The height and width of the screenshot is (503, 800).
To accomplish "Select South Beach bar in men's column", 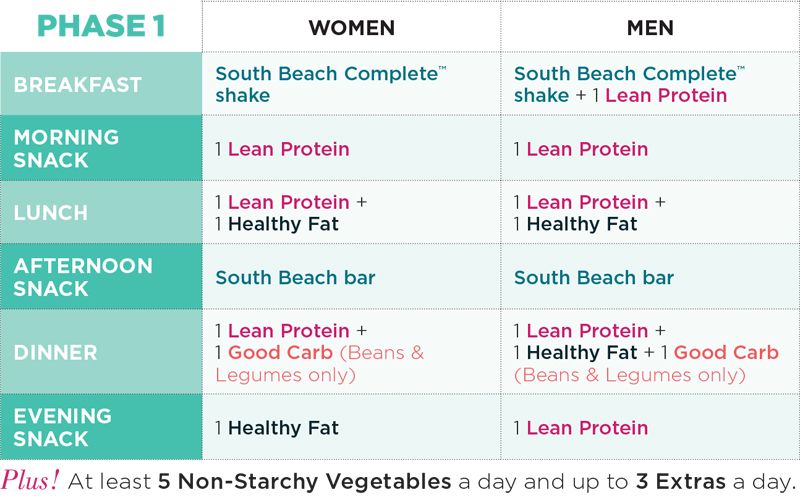I will [594, 278].
